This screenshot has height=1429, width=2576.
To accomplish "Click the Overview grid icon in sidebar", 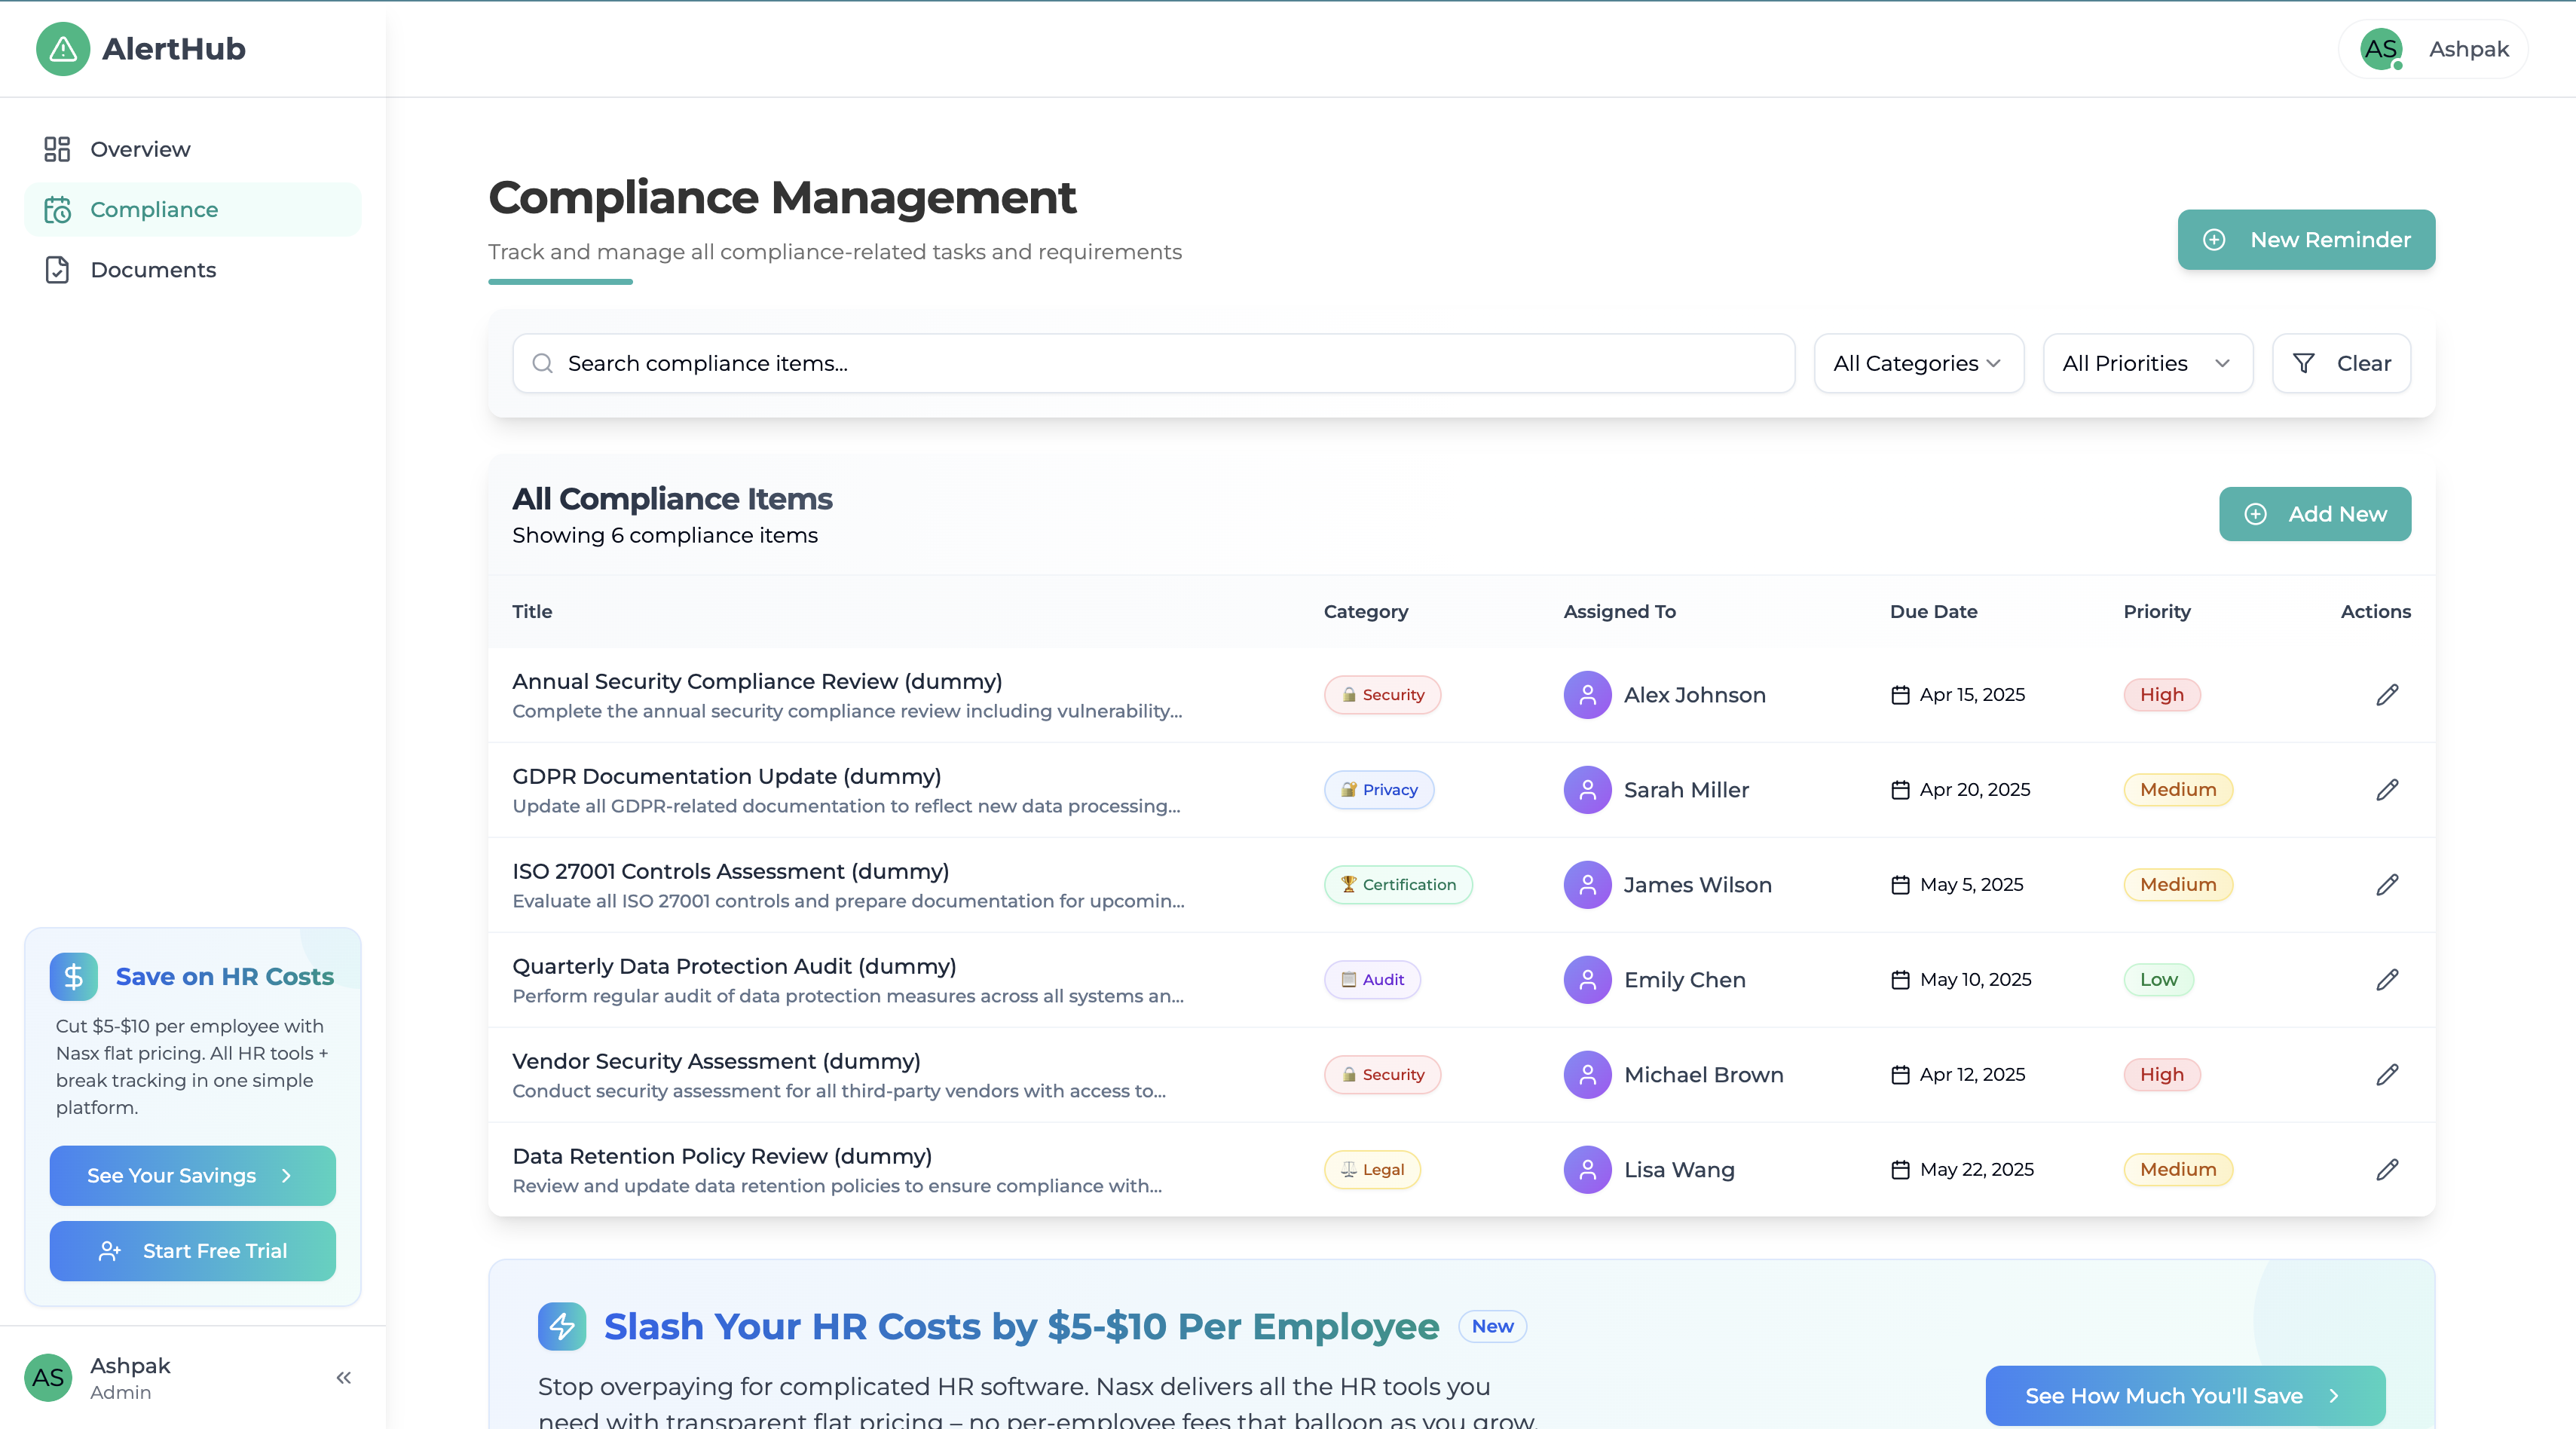I will pyautogui.click(x=57, y=149).
